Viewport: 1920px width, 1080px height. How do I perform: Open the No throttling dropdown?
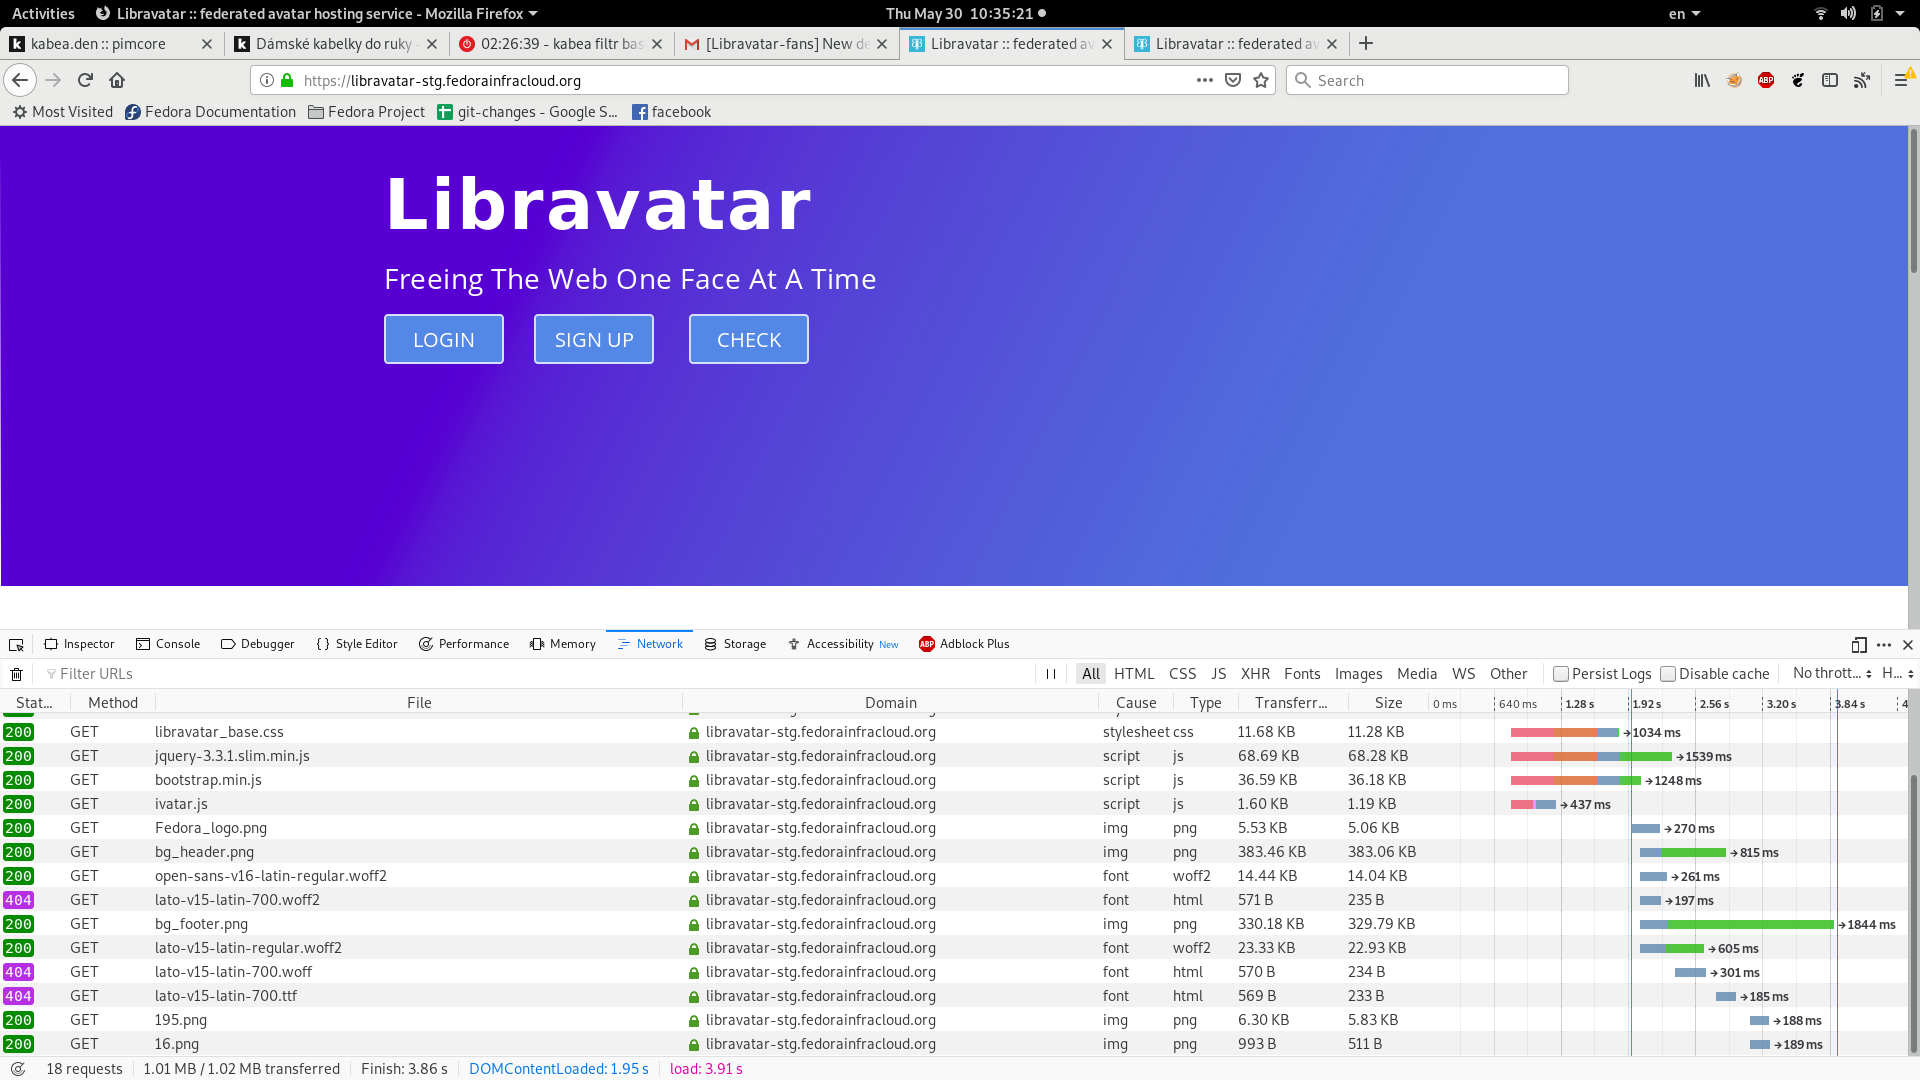1832,673
